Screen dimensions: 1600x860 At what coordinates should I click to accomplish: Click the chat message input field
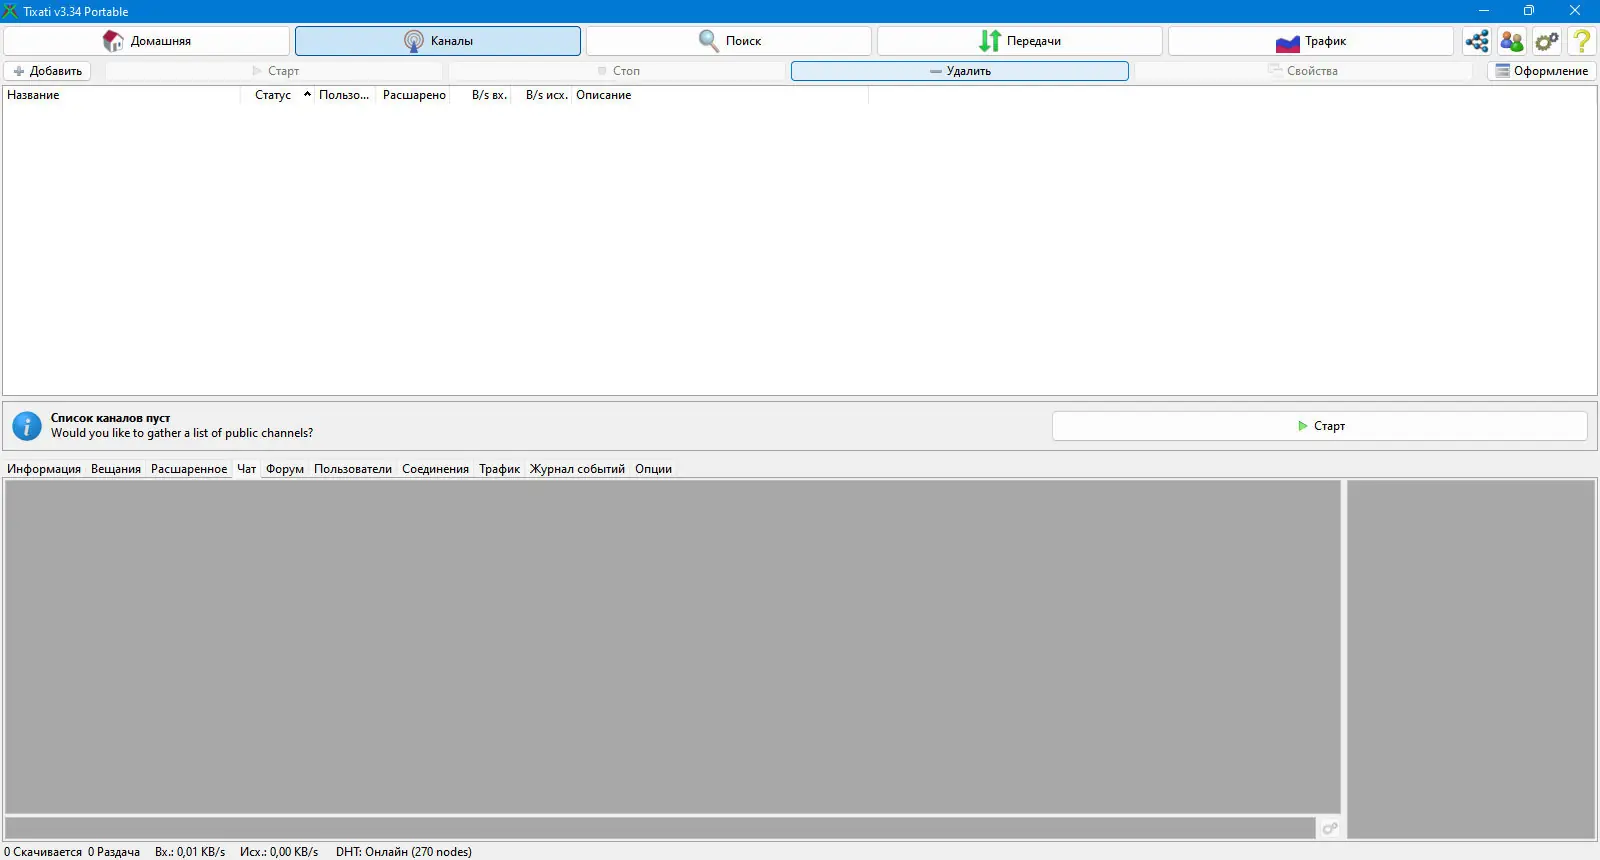(660, 828)
